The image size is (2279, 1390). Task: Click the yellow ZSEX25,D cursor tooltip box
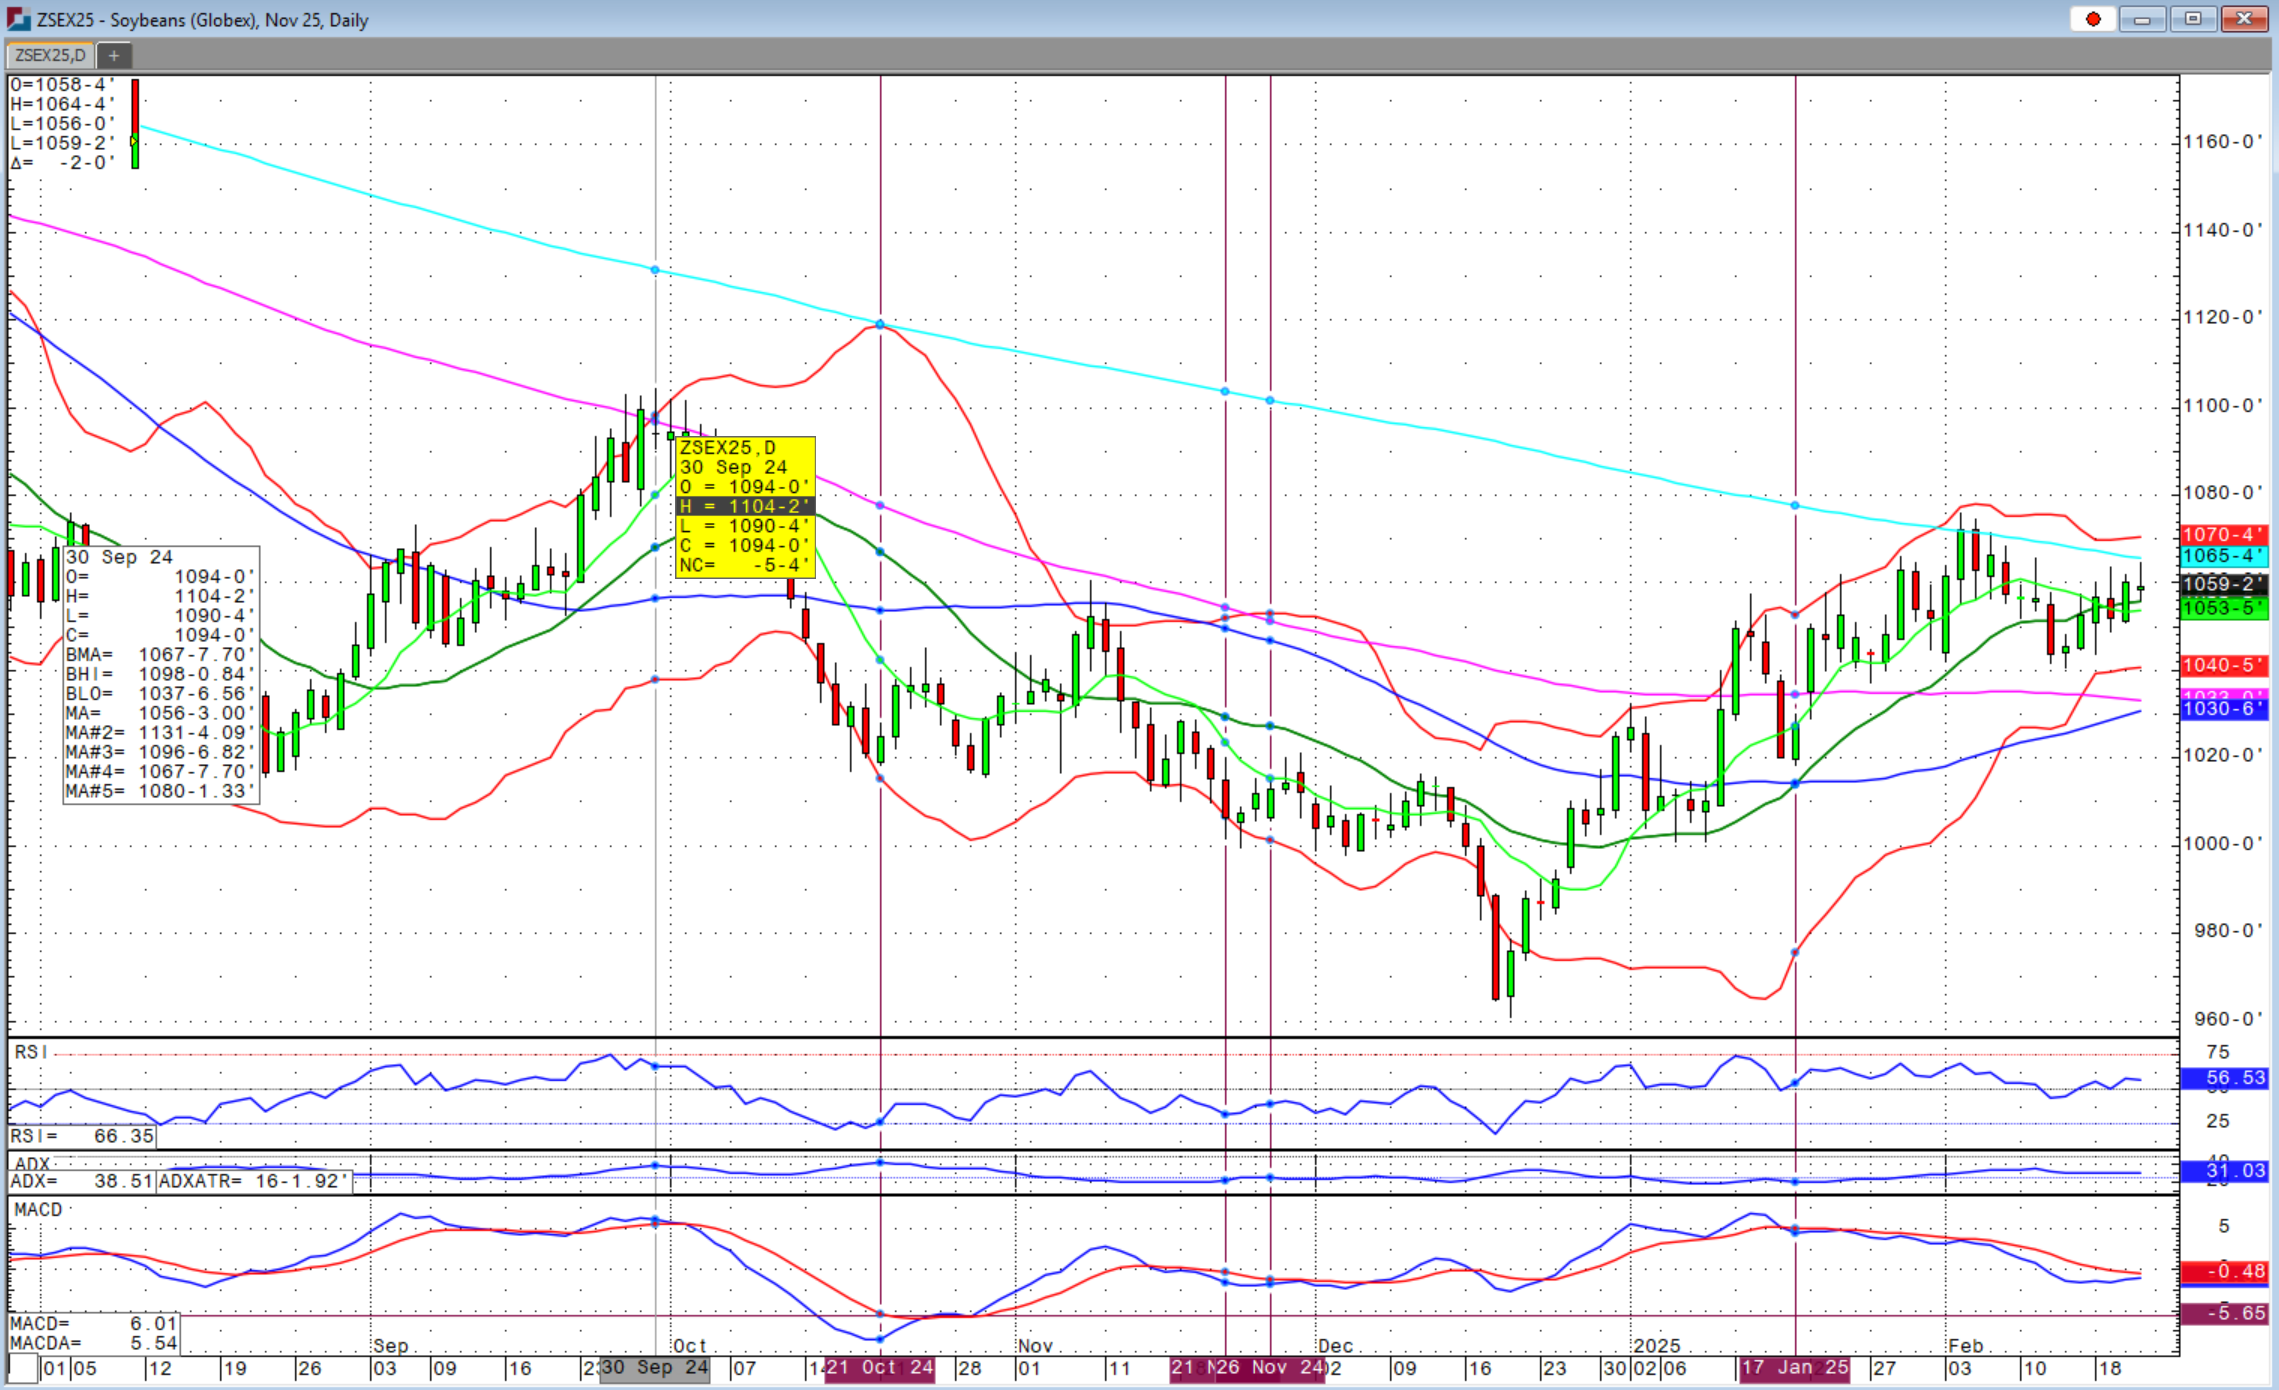[x=745, y=506]
